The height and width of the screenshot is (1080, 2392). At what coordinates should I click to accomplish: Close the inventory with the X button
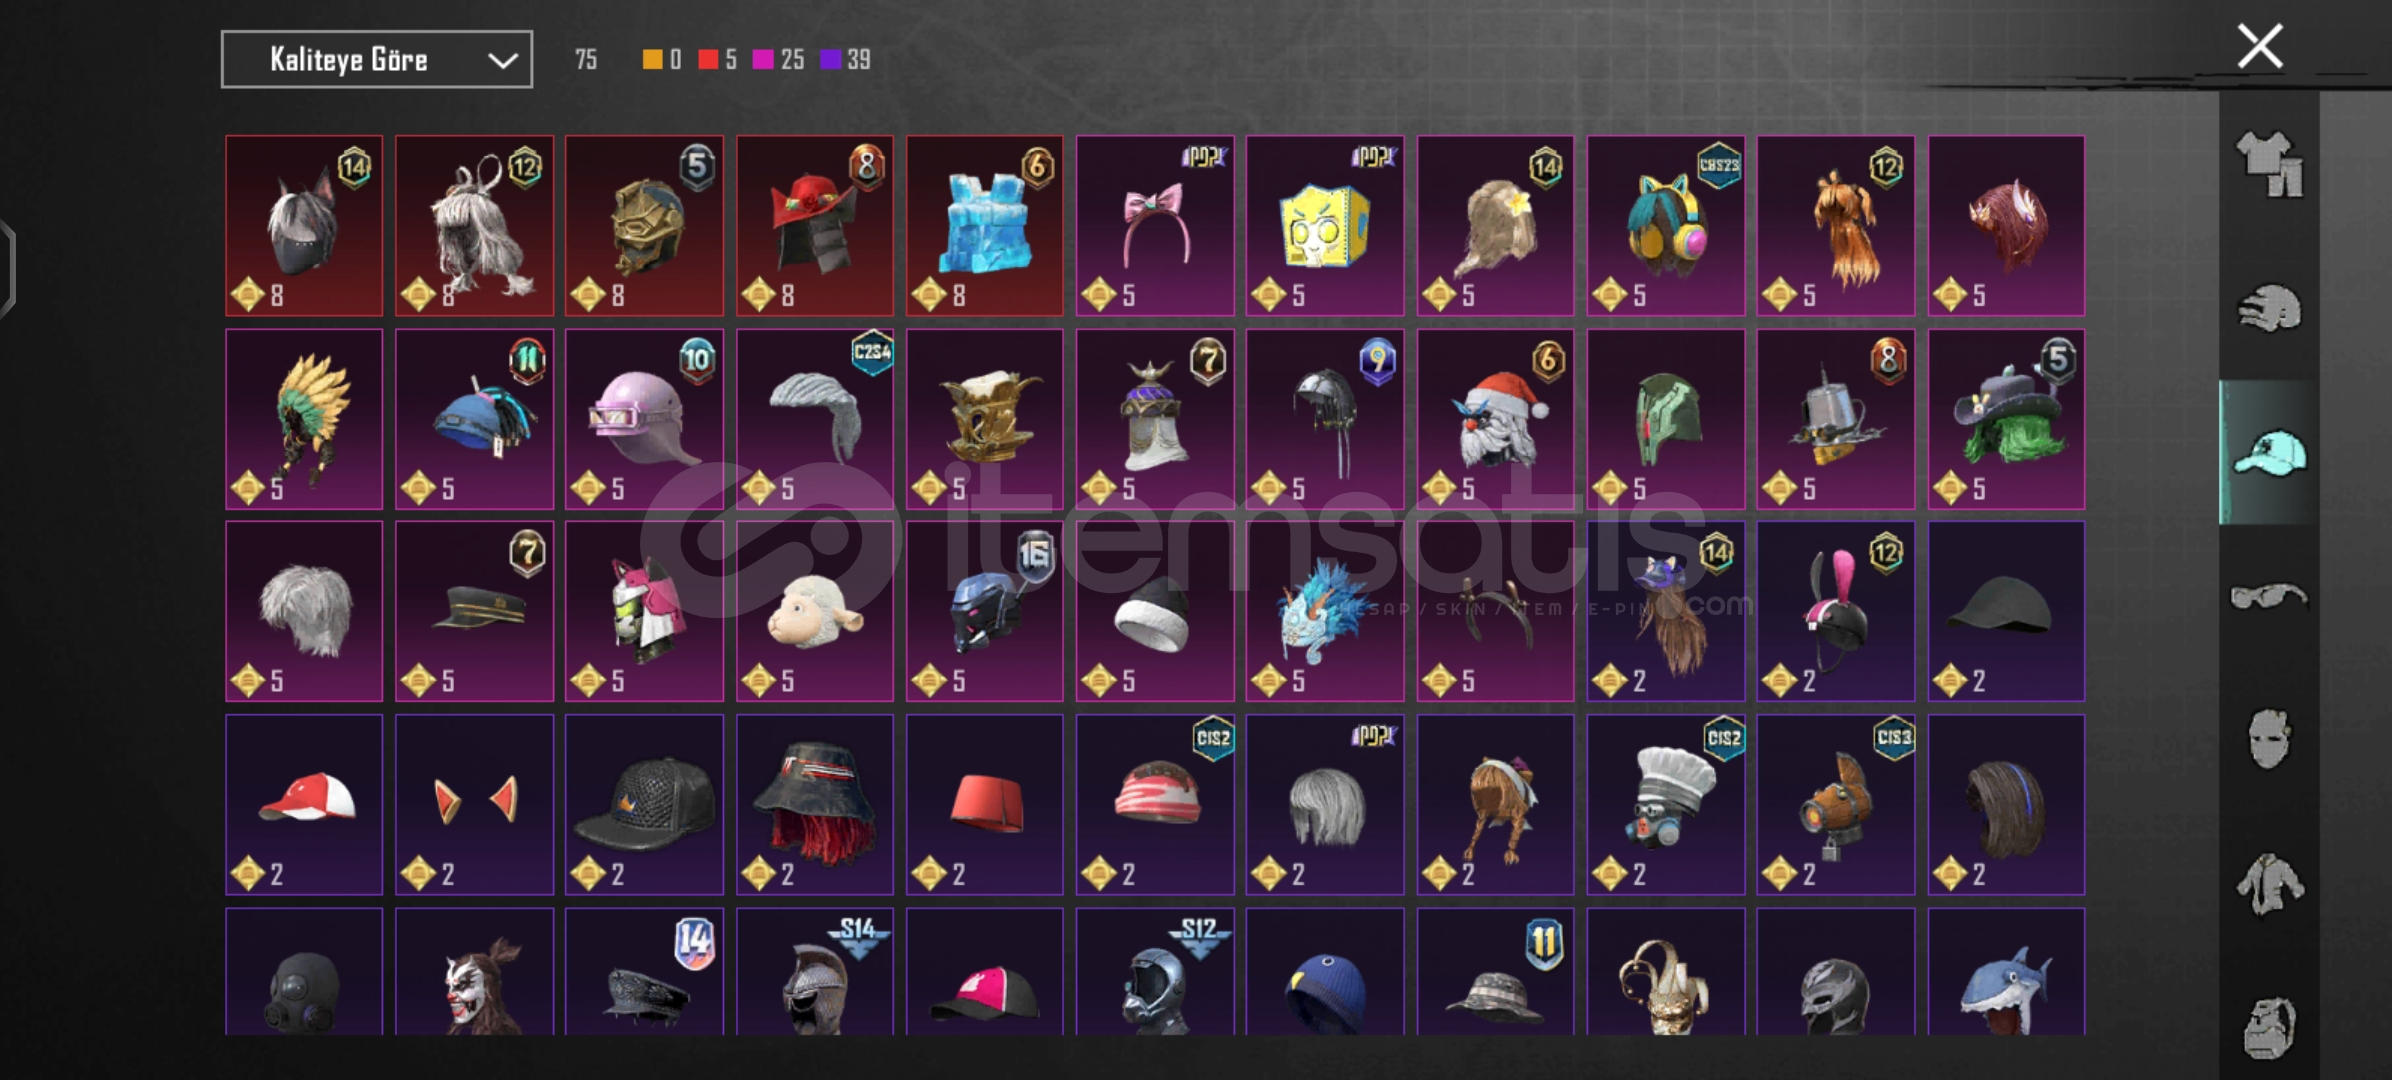[x=2260, y=46]
